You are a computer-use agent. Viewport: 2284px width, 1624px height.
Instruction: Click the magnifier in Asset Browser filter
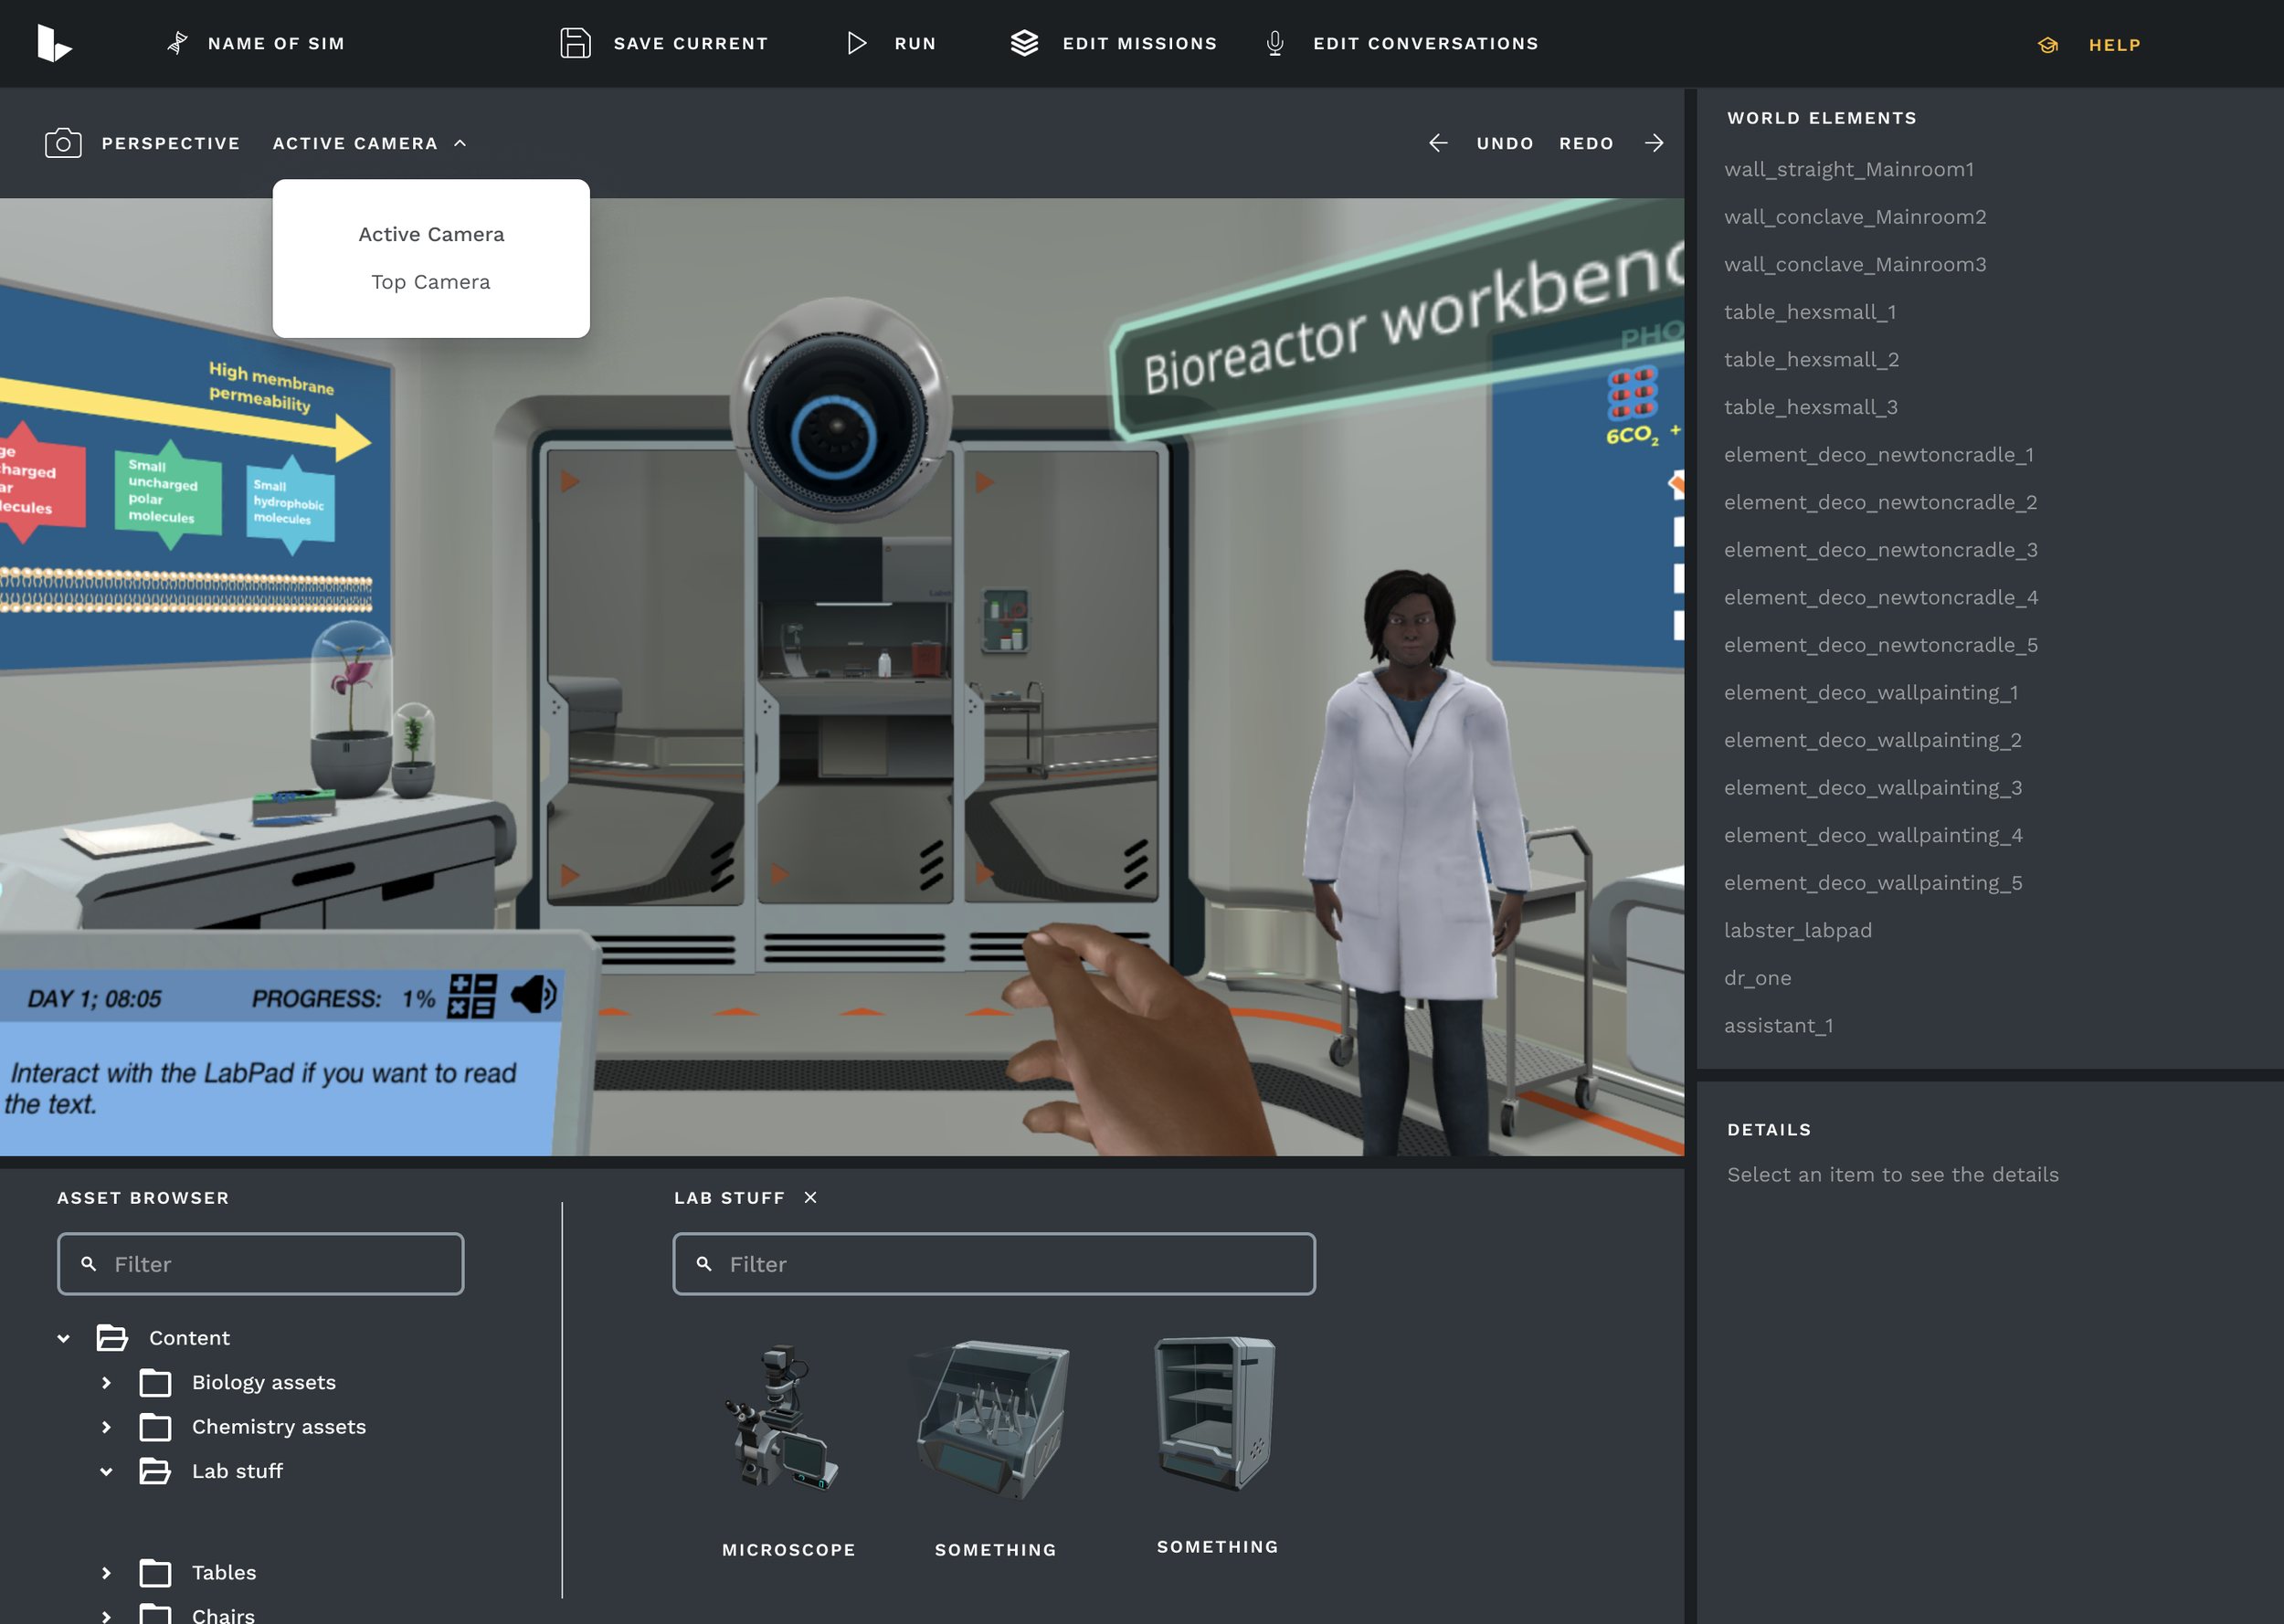click(89, 1264)
